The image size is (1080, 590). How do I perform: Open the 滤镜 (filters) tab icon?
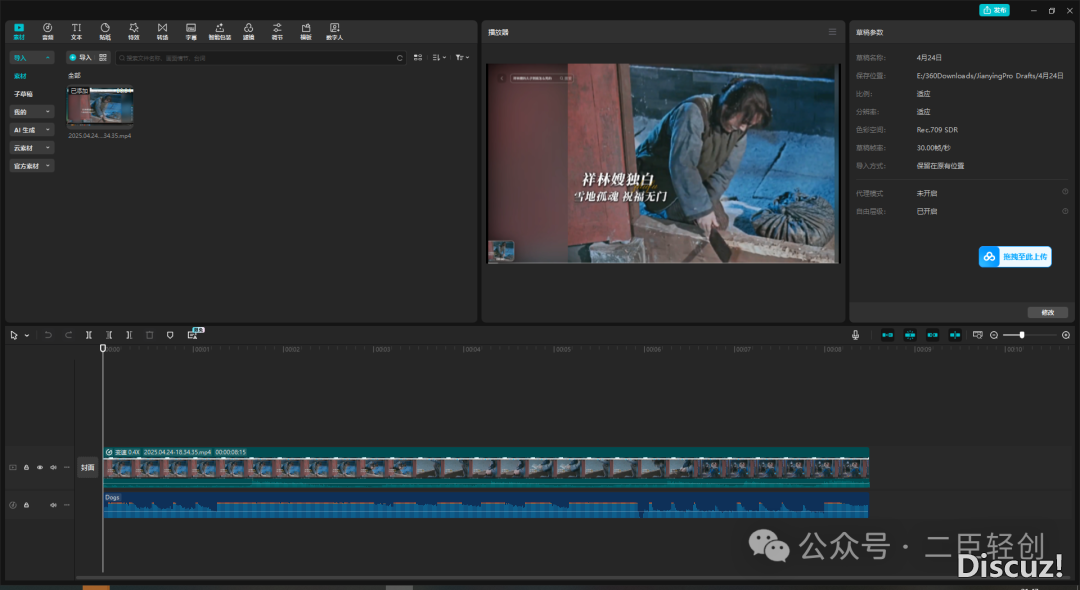249,31
